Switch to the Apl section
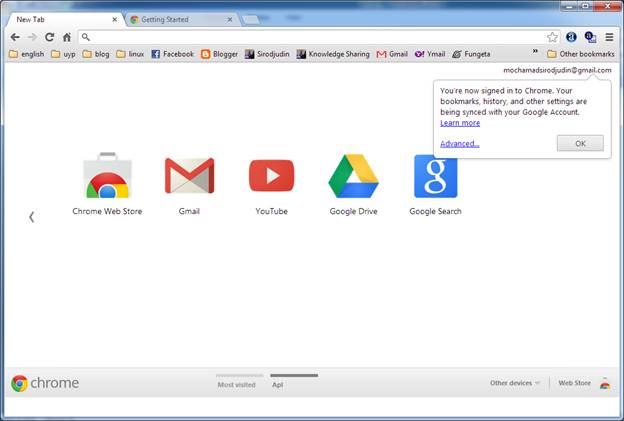Viewport: 624px width, 421px height. click(294, 382)
